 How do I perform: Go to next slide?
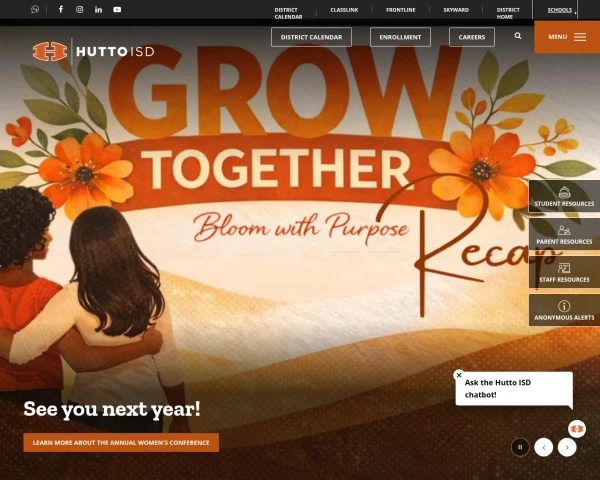click(x=567, y=447)
